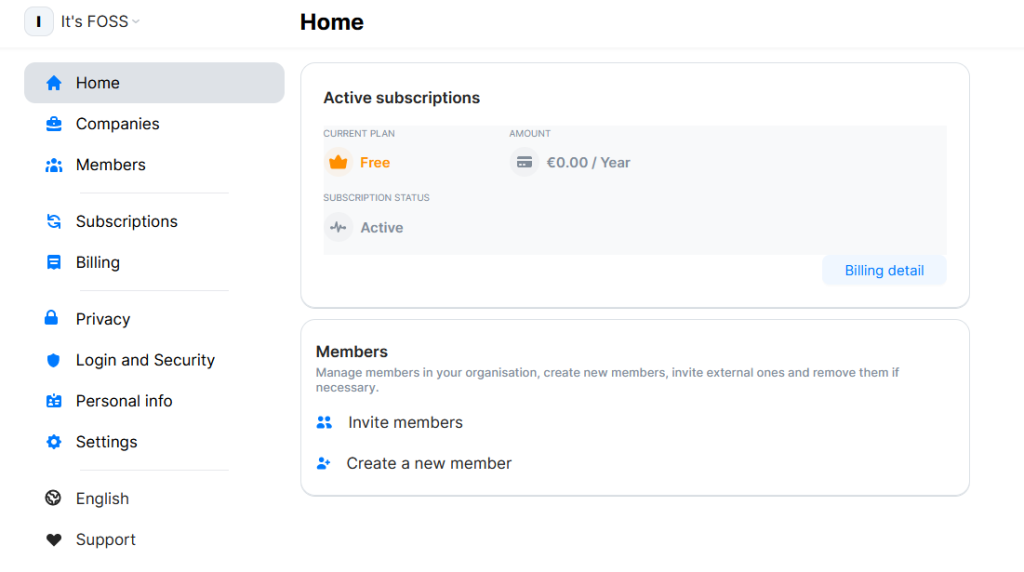This screenshot has width=1024, height=572.
Task: Choose Create a new member
Action: point(428,464)
